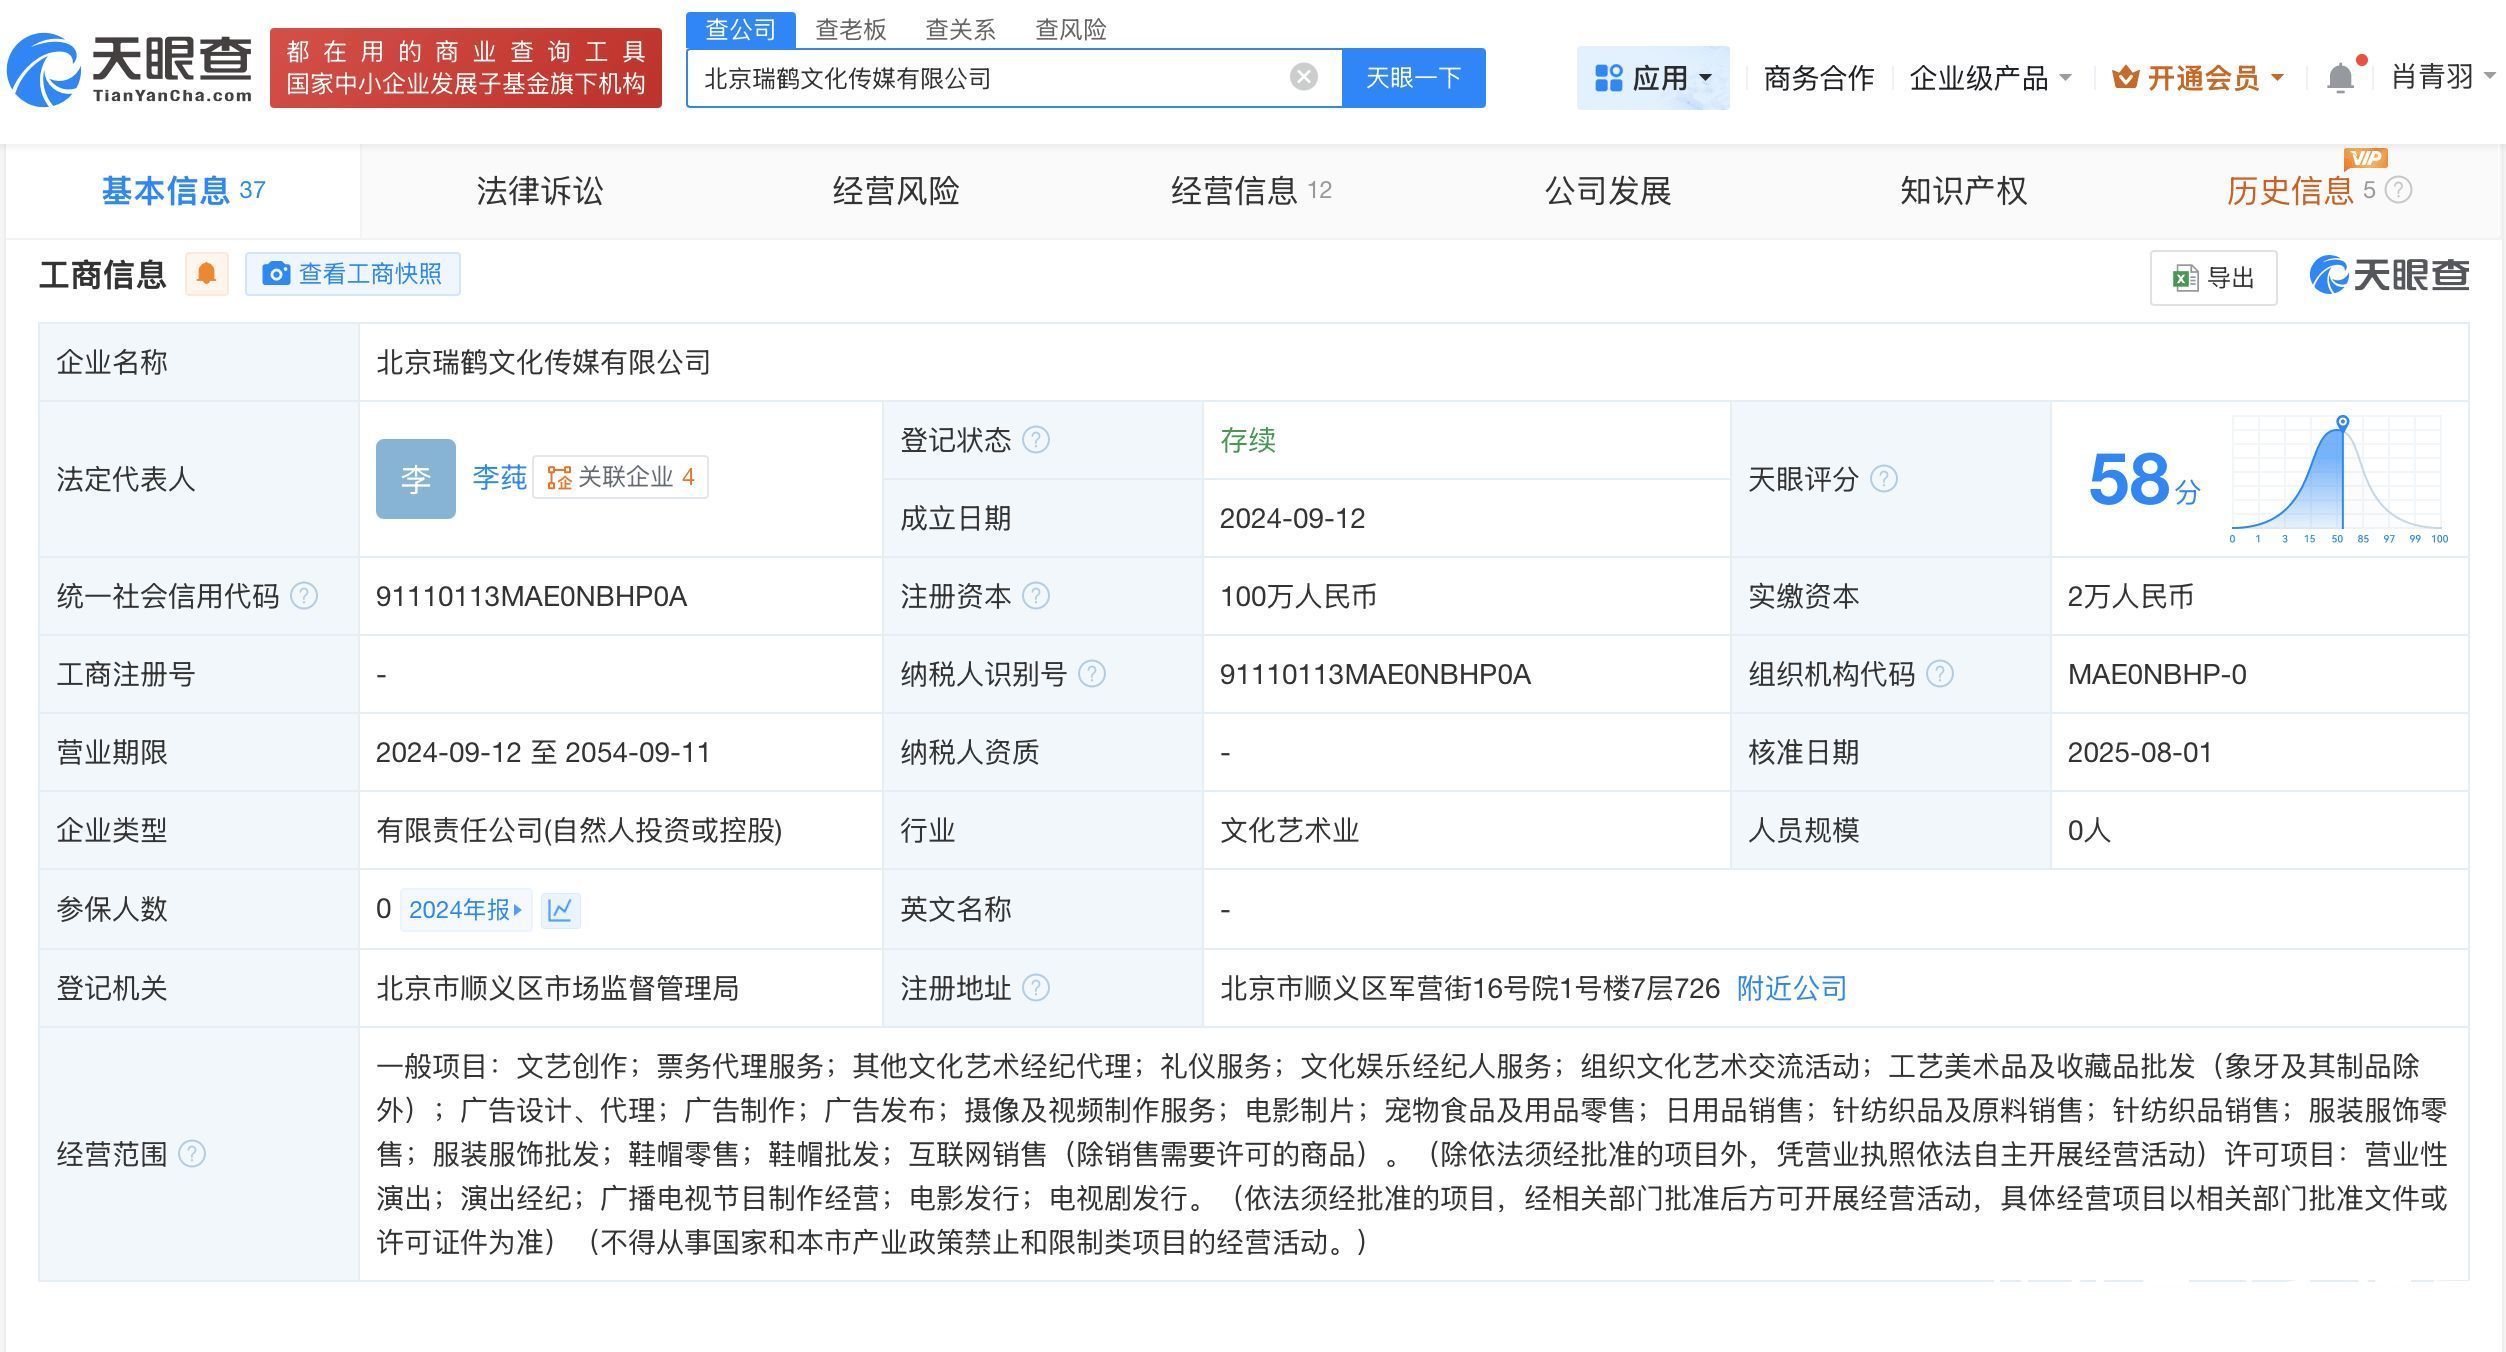Click approval date 2025-08-01
2506x1352 pixels.
(x=2140, y=752)
